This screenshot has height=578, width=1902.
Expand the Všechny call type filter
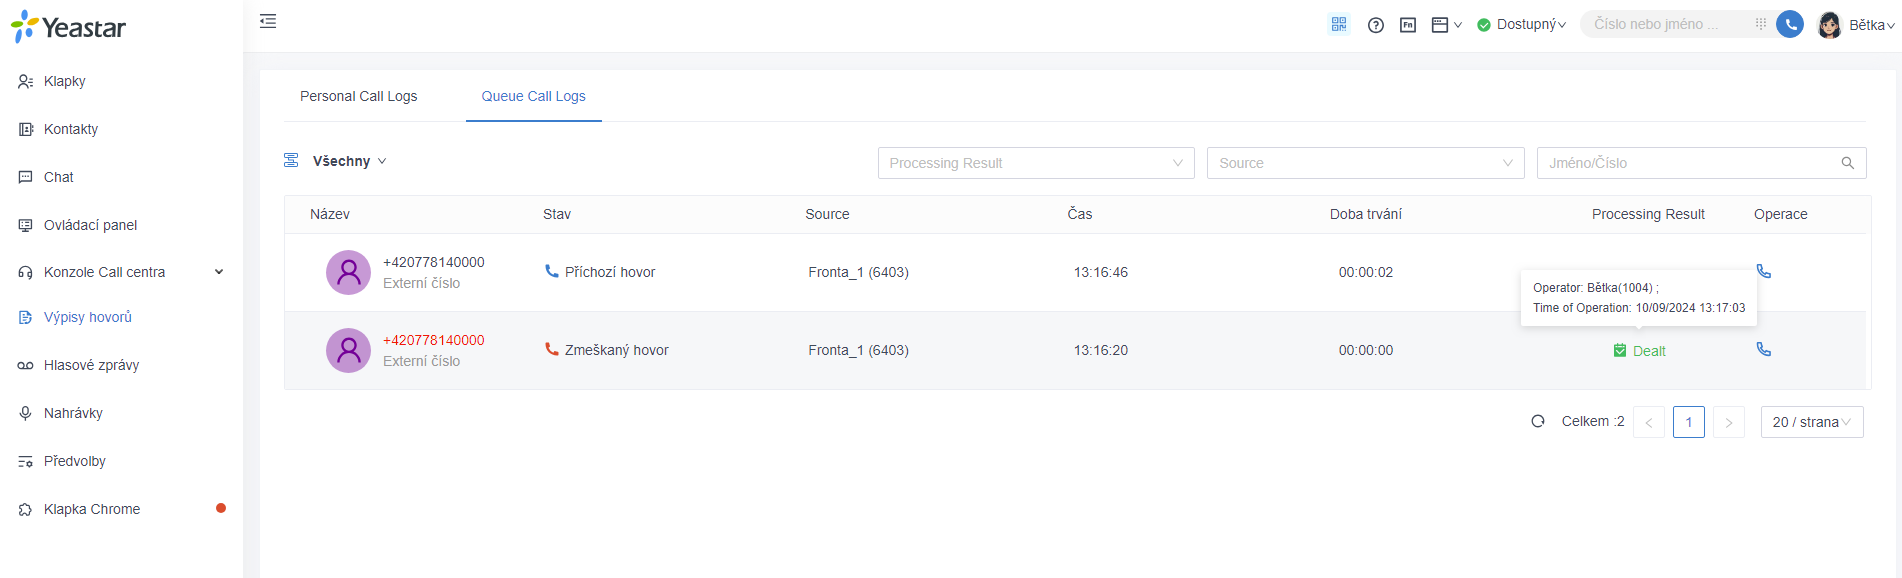coord(349,161)
